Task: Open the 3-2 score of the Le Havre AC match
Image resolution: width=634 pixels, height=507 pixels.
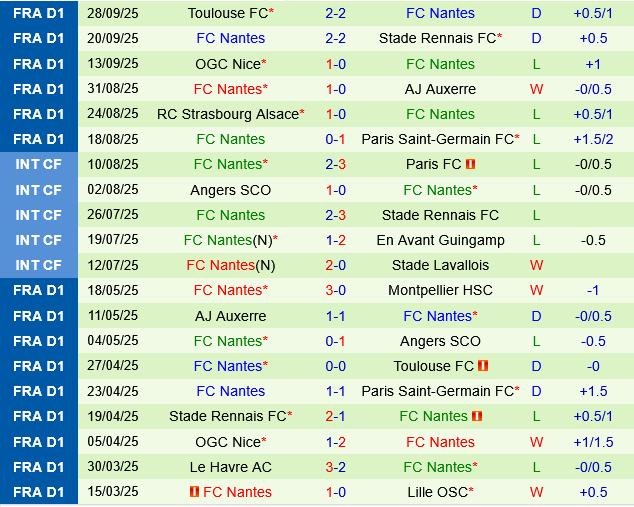Action: [335, 467]
